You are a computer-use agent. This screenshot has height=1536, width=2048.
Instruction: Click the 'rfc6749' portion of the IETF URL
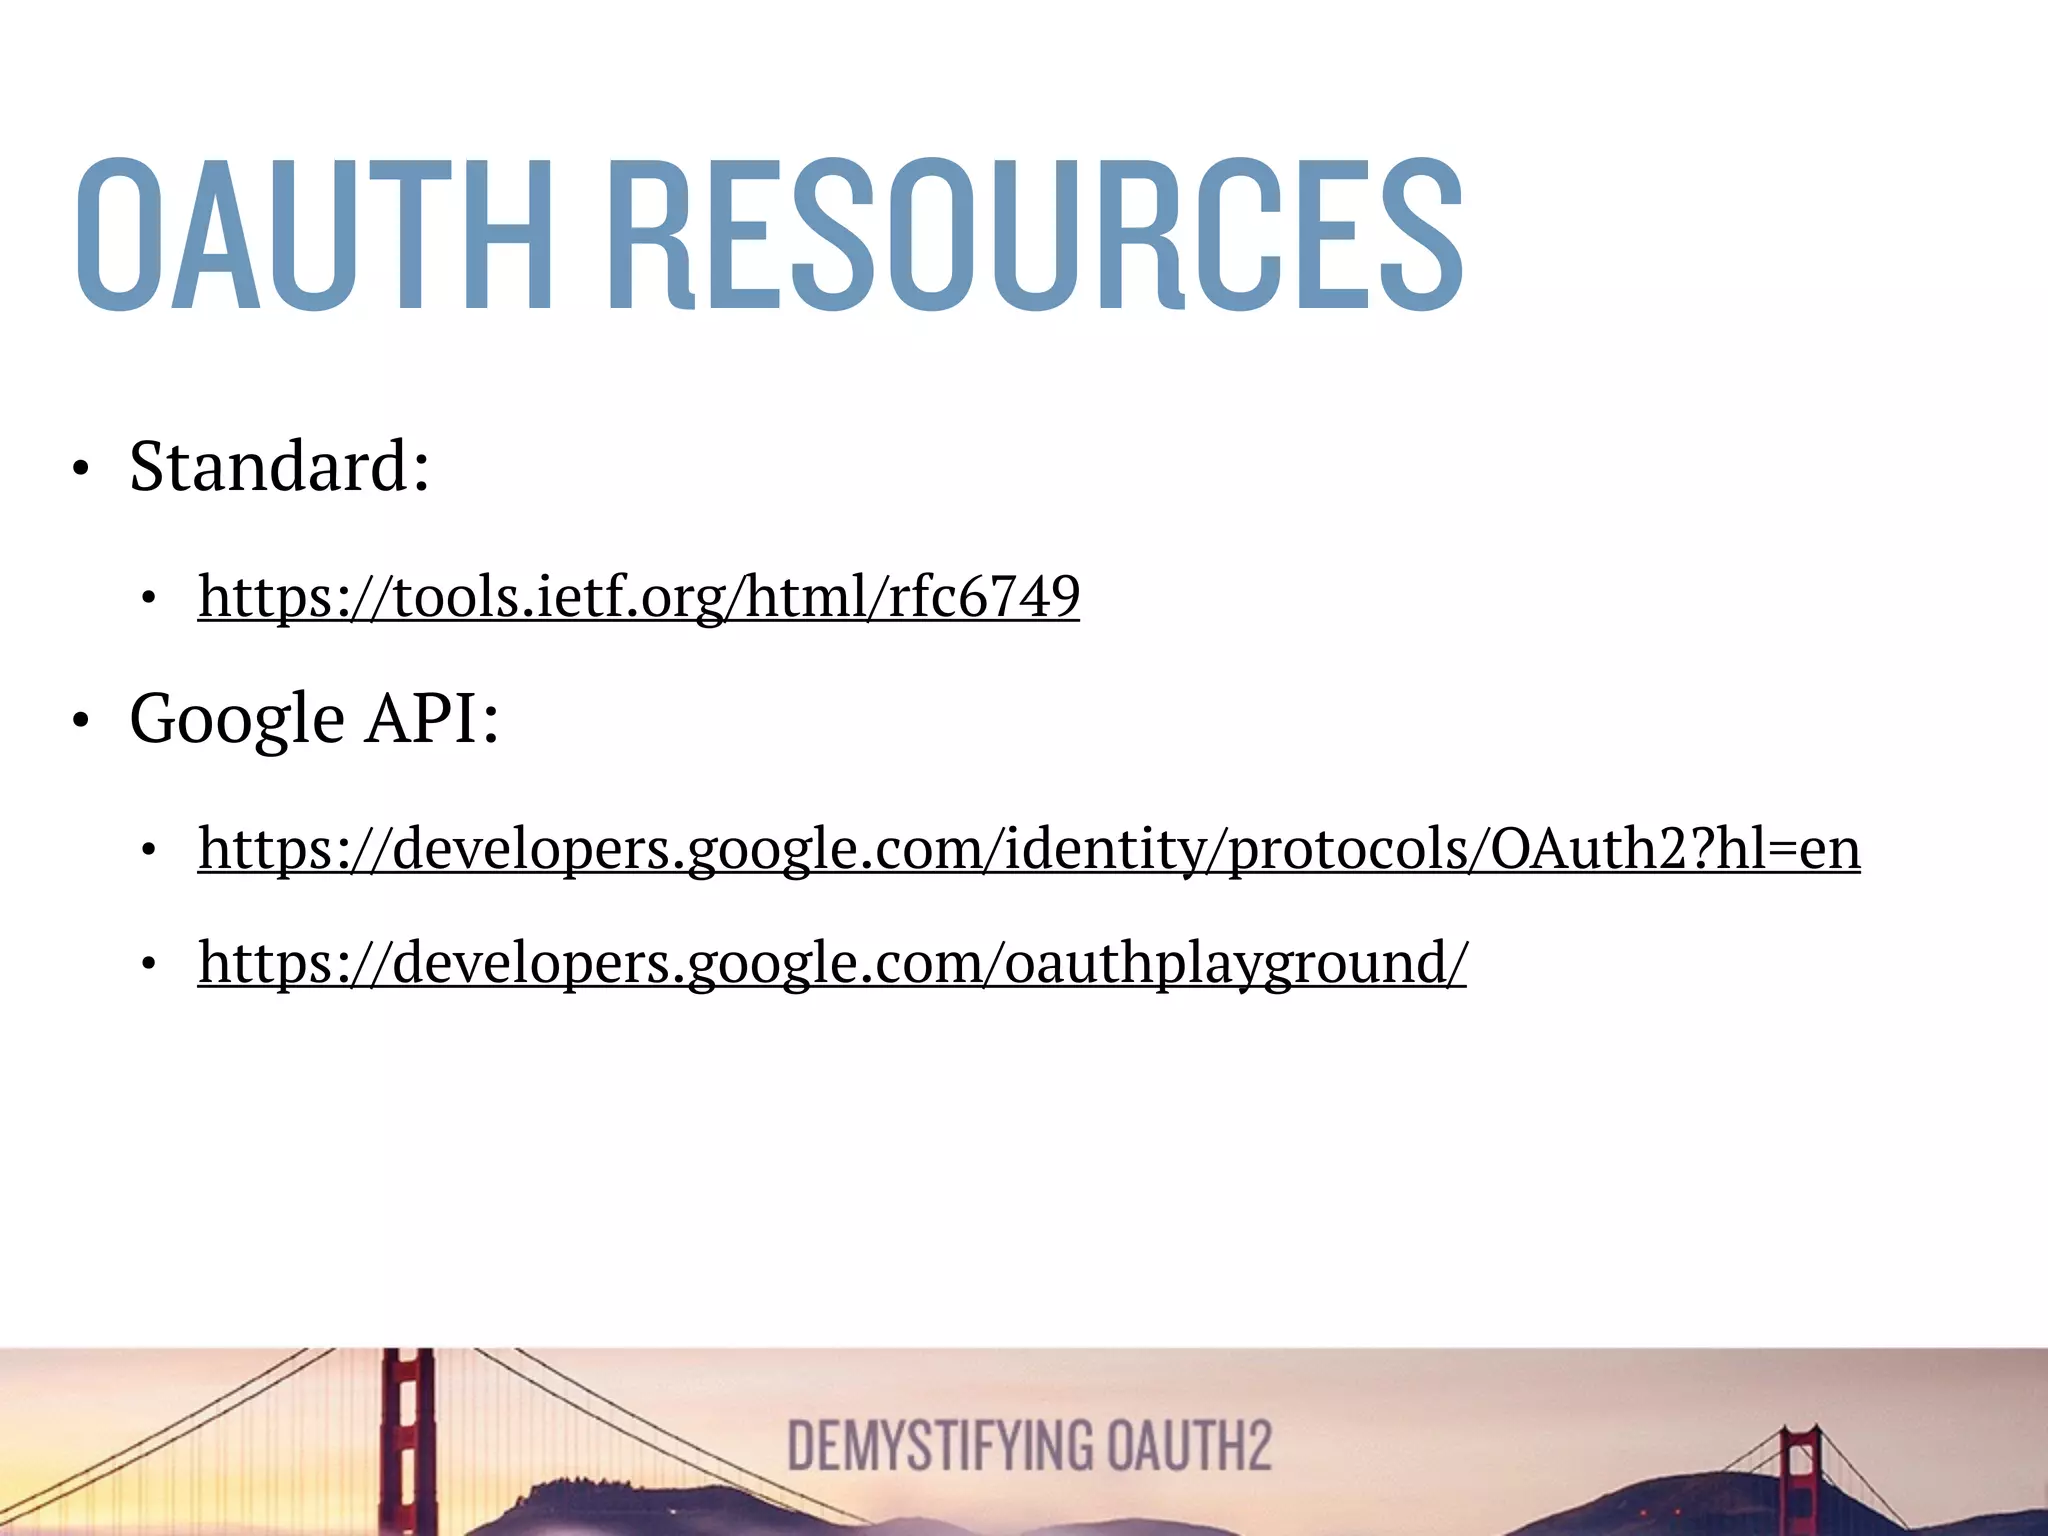click(985, 597)
